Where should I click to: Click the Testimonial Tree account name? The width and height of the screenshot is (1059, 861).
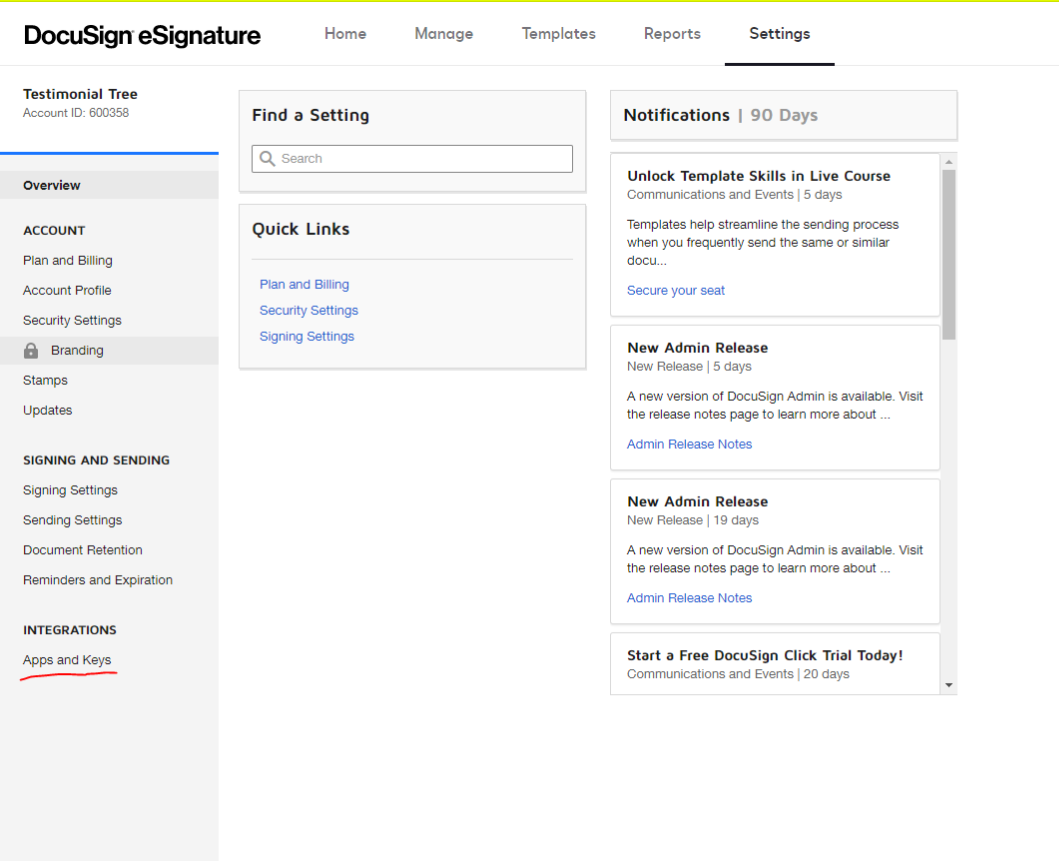(x=80, y=94)
